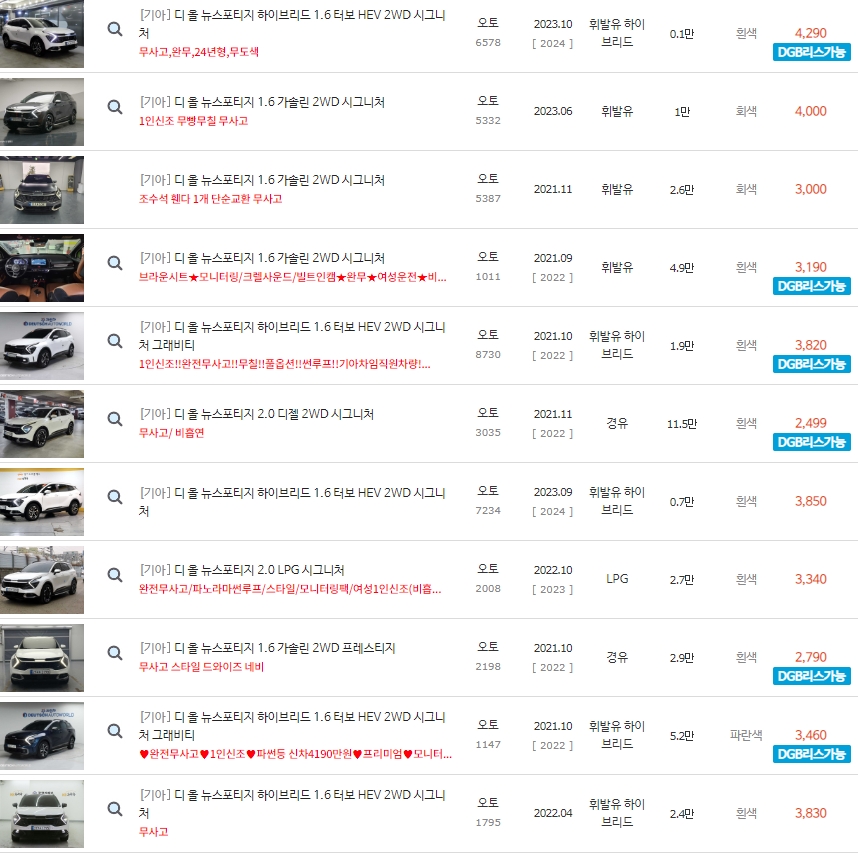The width and height of the screenshot is (858, 854).
Task: Open 1.6 가솔린 title with 조수석 휀다 note
Action: [x=262, y=180]
